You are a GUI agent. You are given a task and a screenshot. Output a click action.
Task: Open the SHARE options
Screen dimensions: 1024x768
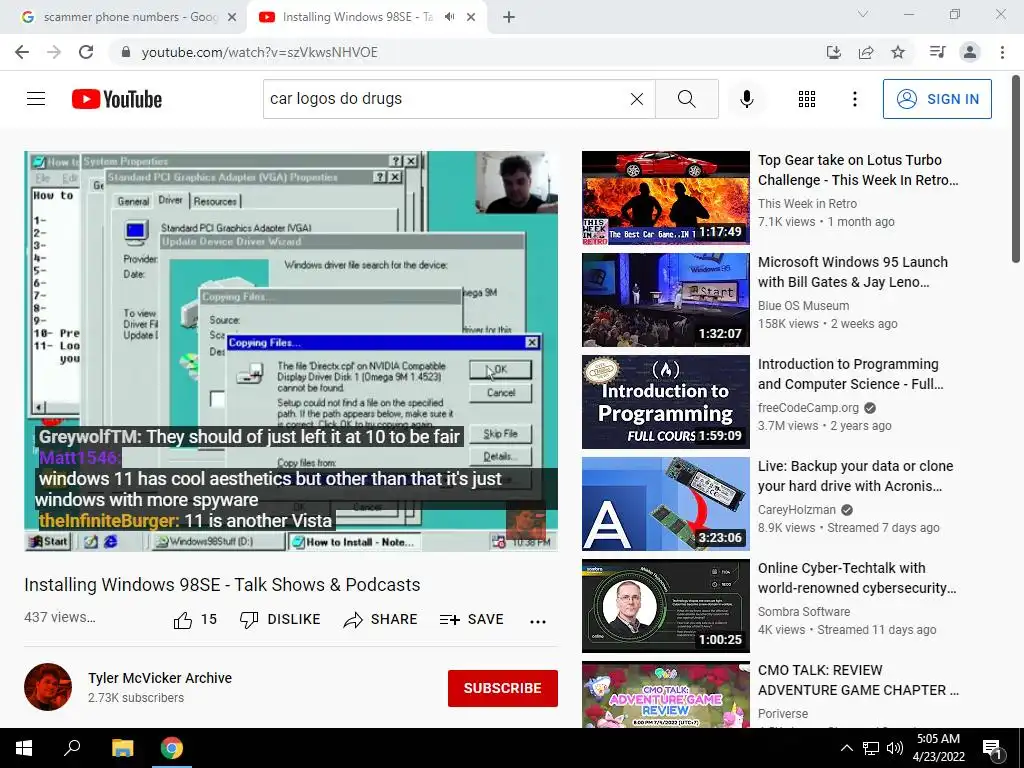coord(380,620)
